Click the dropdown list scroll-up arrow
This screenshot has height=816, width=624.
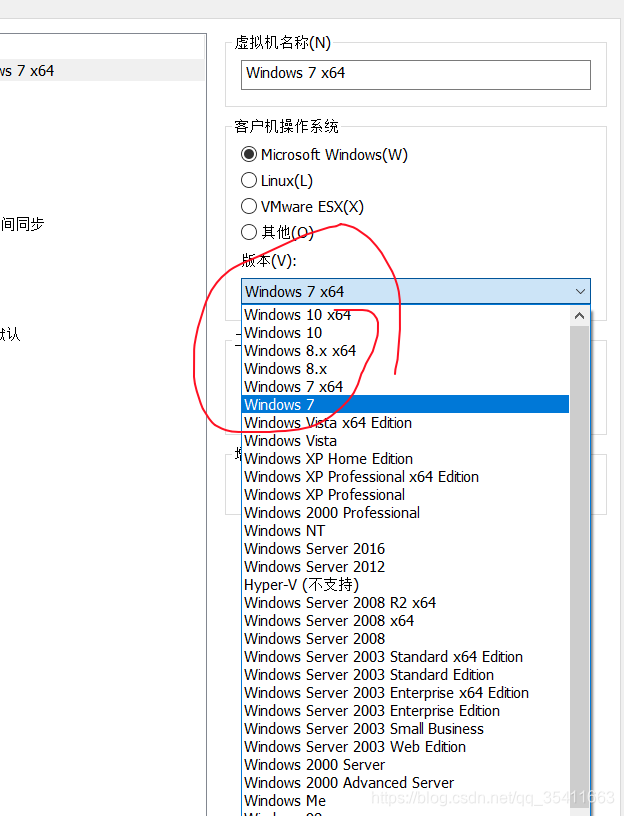click(x=580, y=315)
